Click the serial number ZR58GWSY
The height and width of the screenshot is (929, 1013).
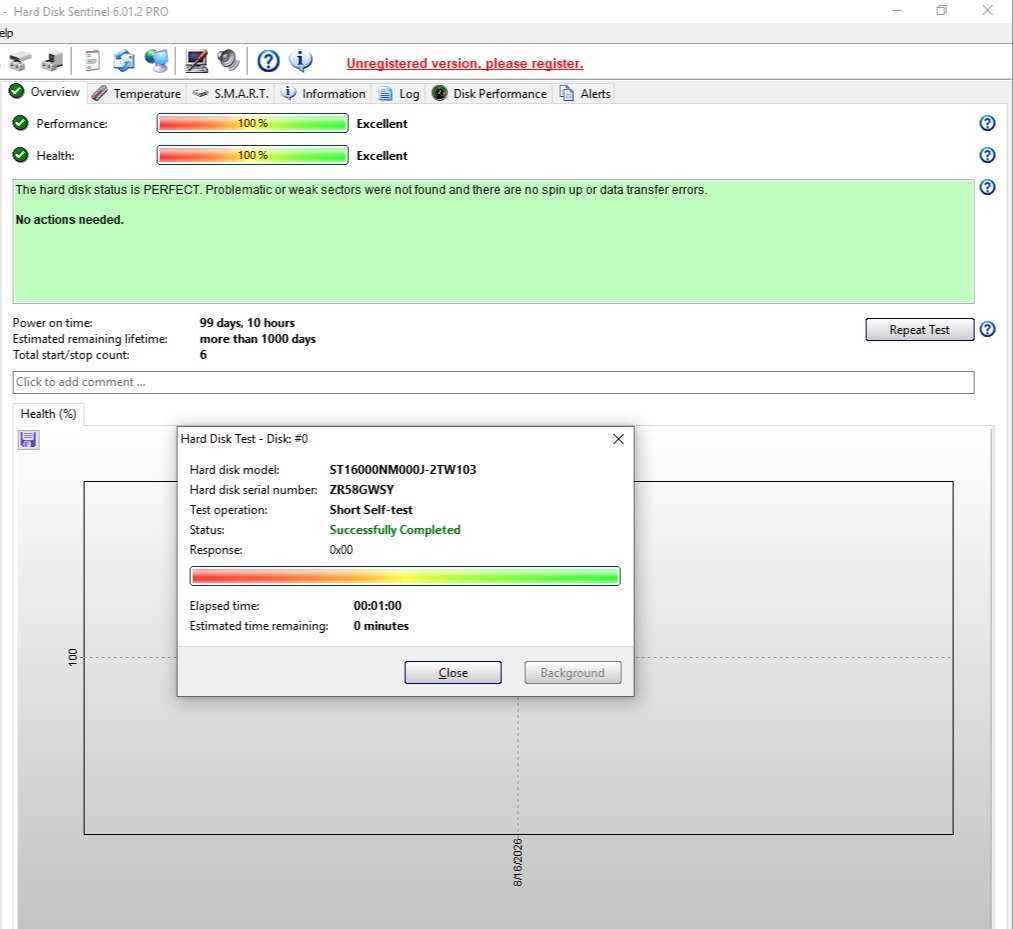click(x=361, y=490)
